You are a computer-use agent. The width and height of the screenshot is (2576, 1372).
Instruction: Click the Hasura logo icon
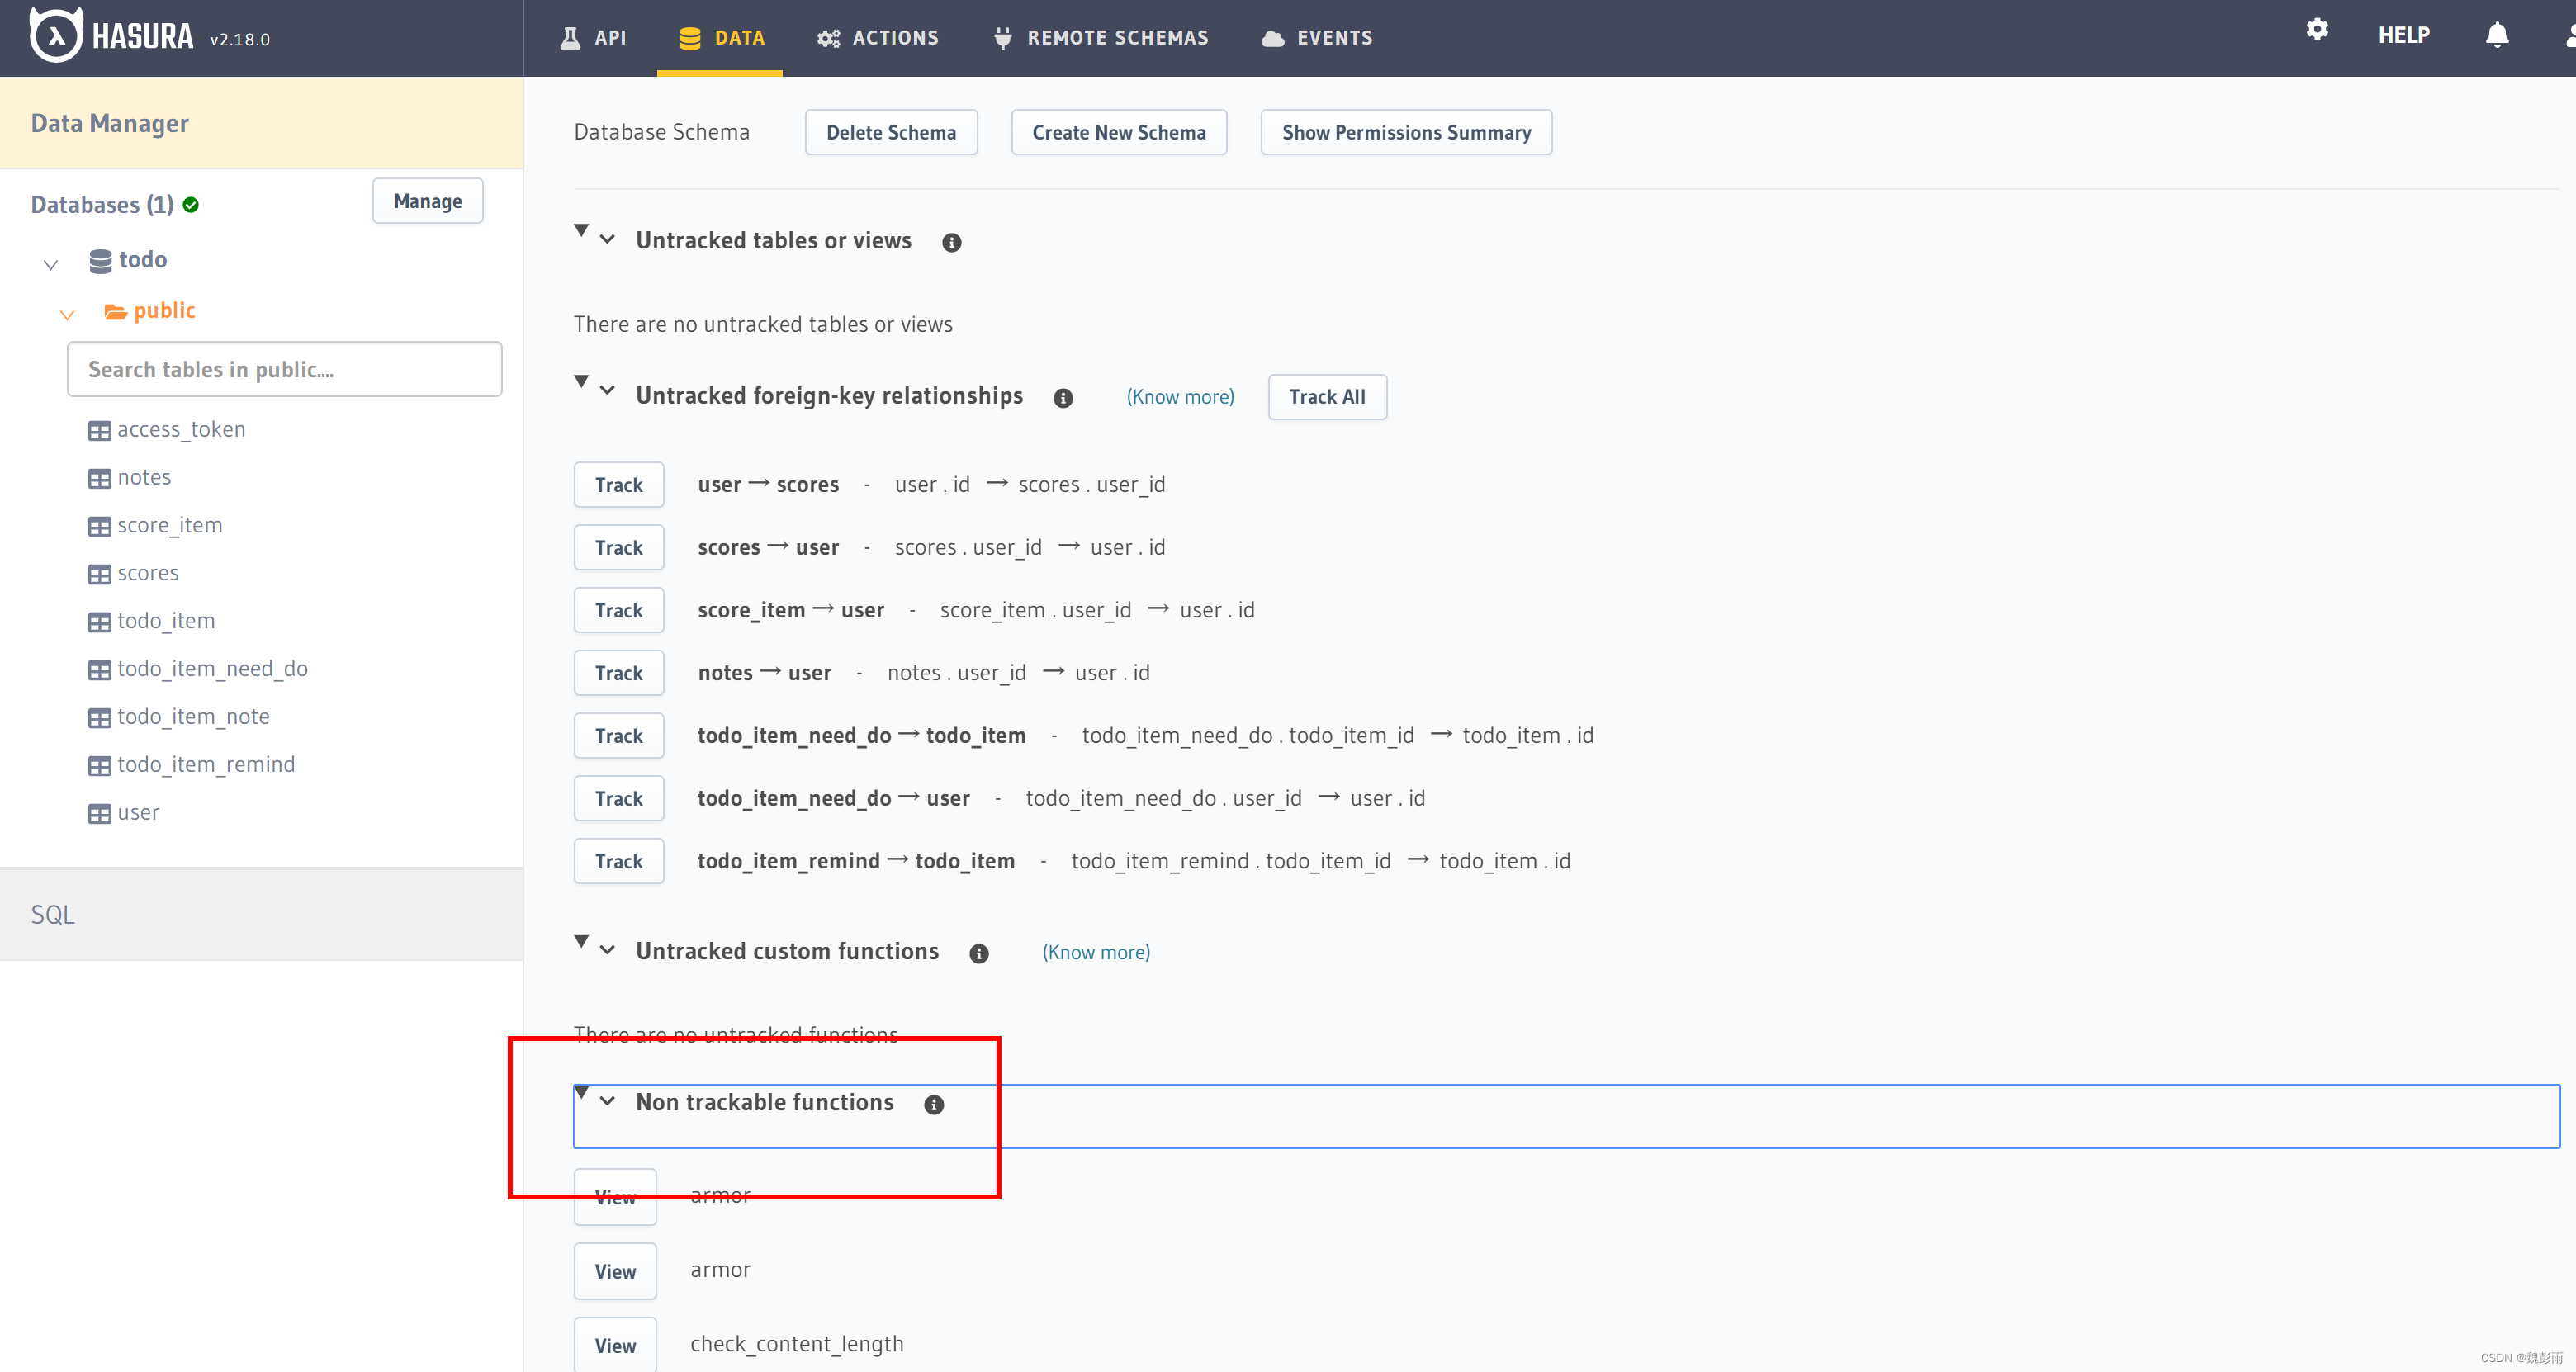click(56, 36)
